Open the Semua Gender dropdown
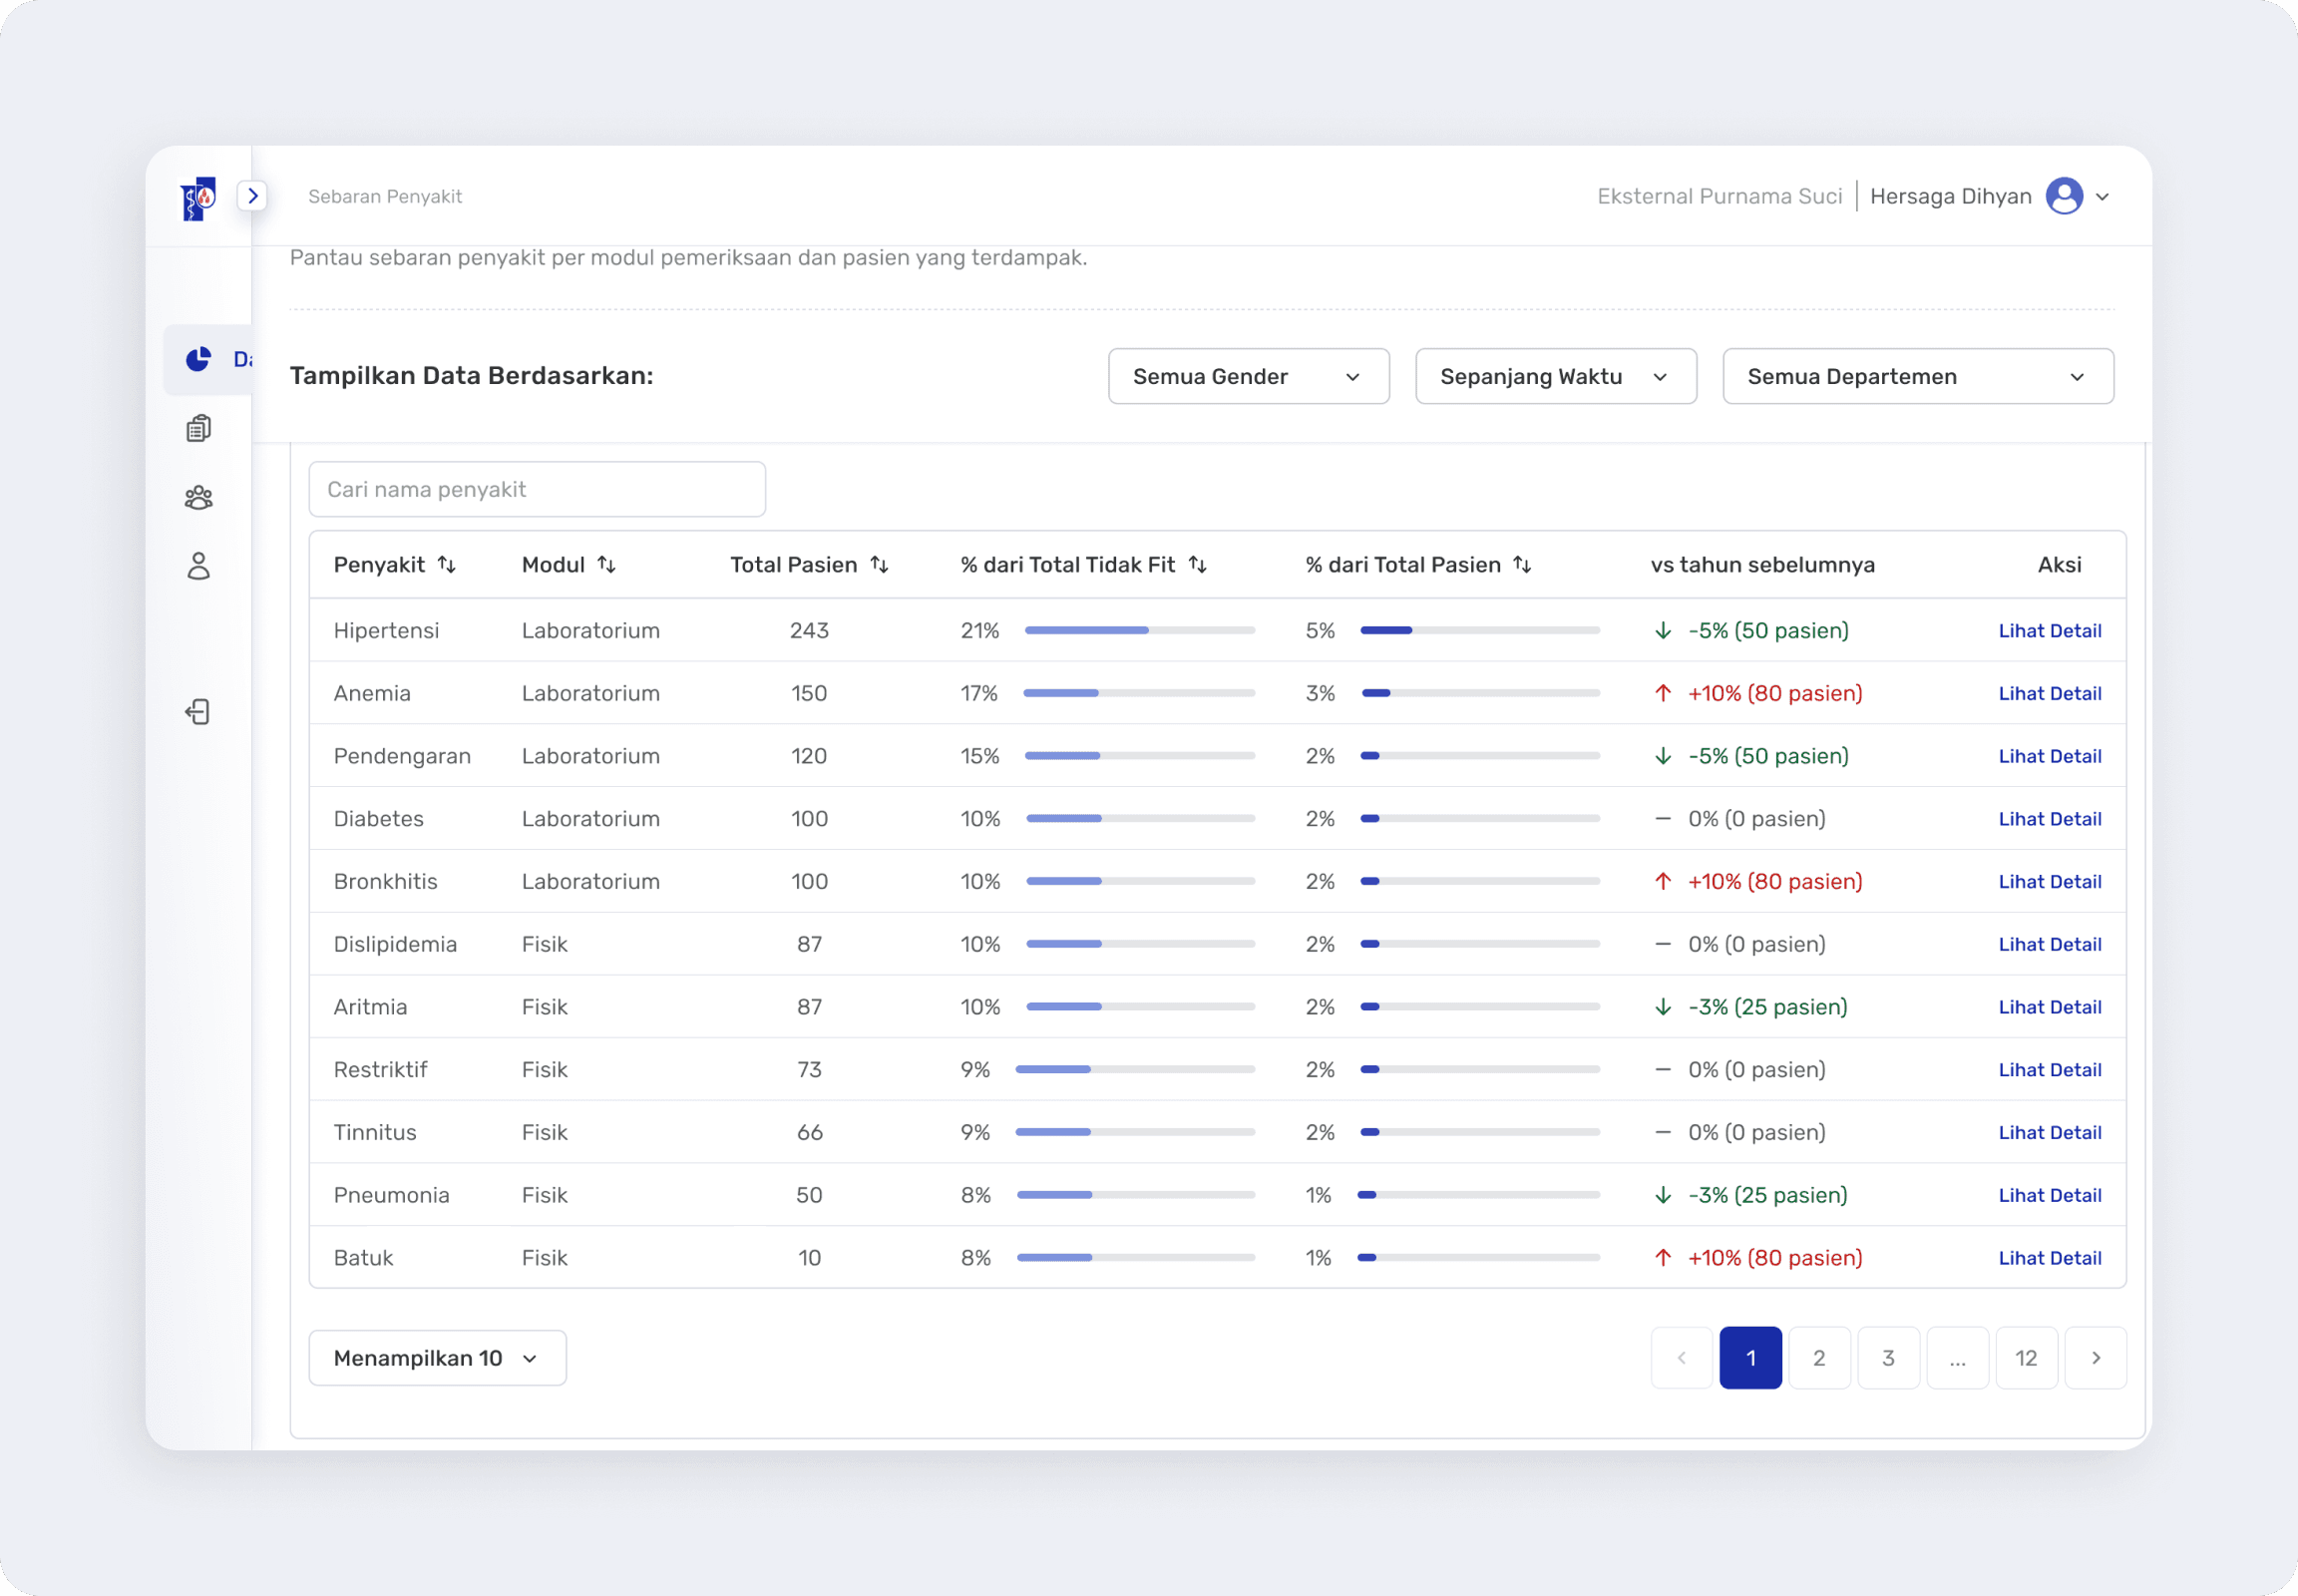This screenshot has height=1596, width=2298. pos(1248,377)
